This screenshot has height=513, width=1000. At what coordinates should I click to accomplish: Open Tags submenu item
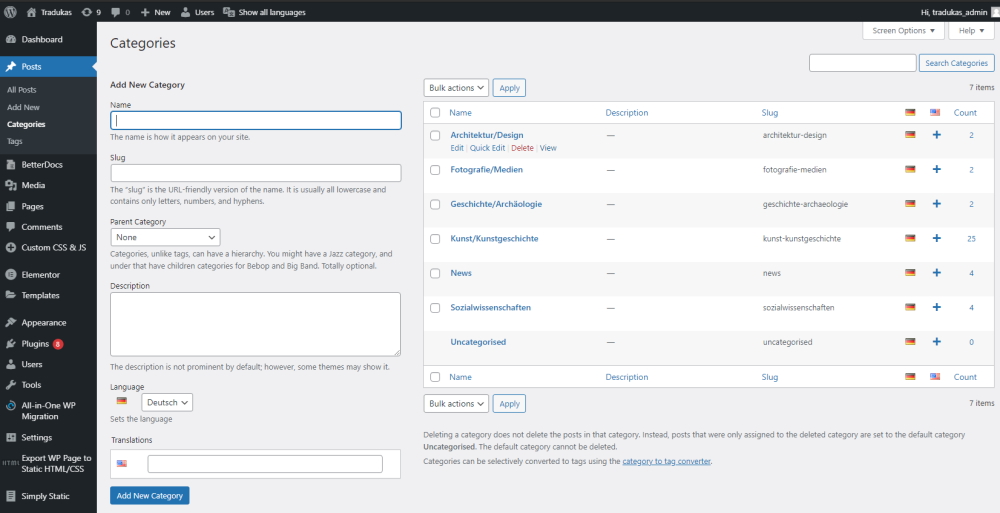pyautogui.click(x=15, y=141)
